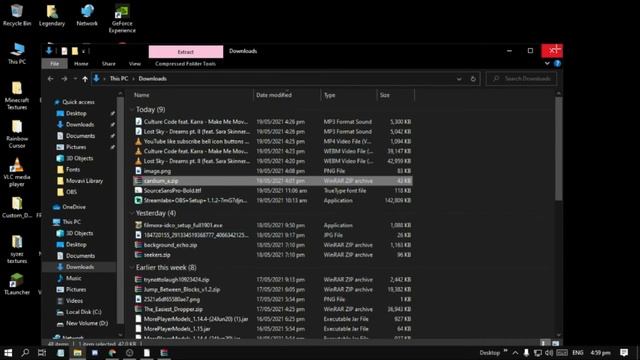640x360 pixels.
Task: Go back using the Back arrow
Action: click(51, 79)
